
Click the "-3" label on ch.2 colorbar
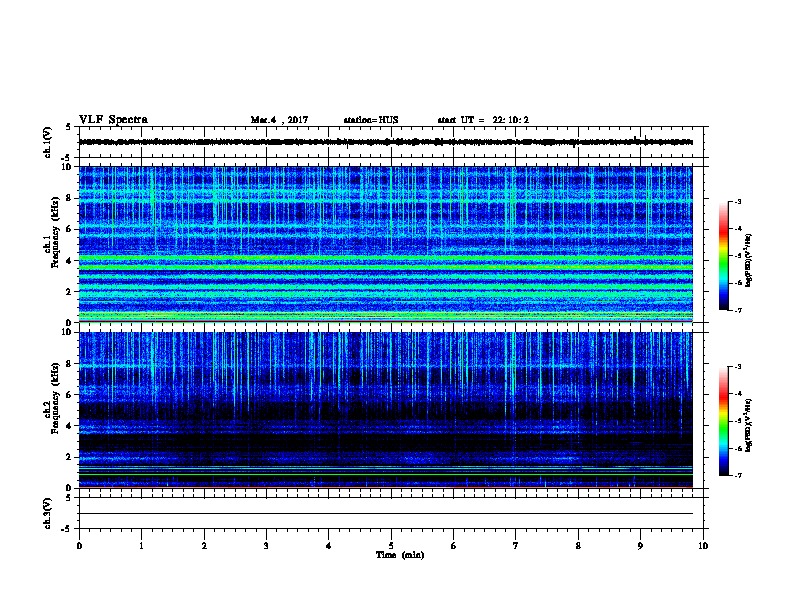pyautogui.click(x=737, y=367)
